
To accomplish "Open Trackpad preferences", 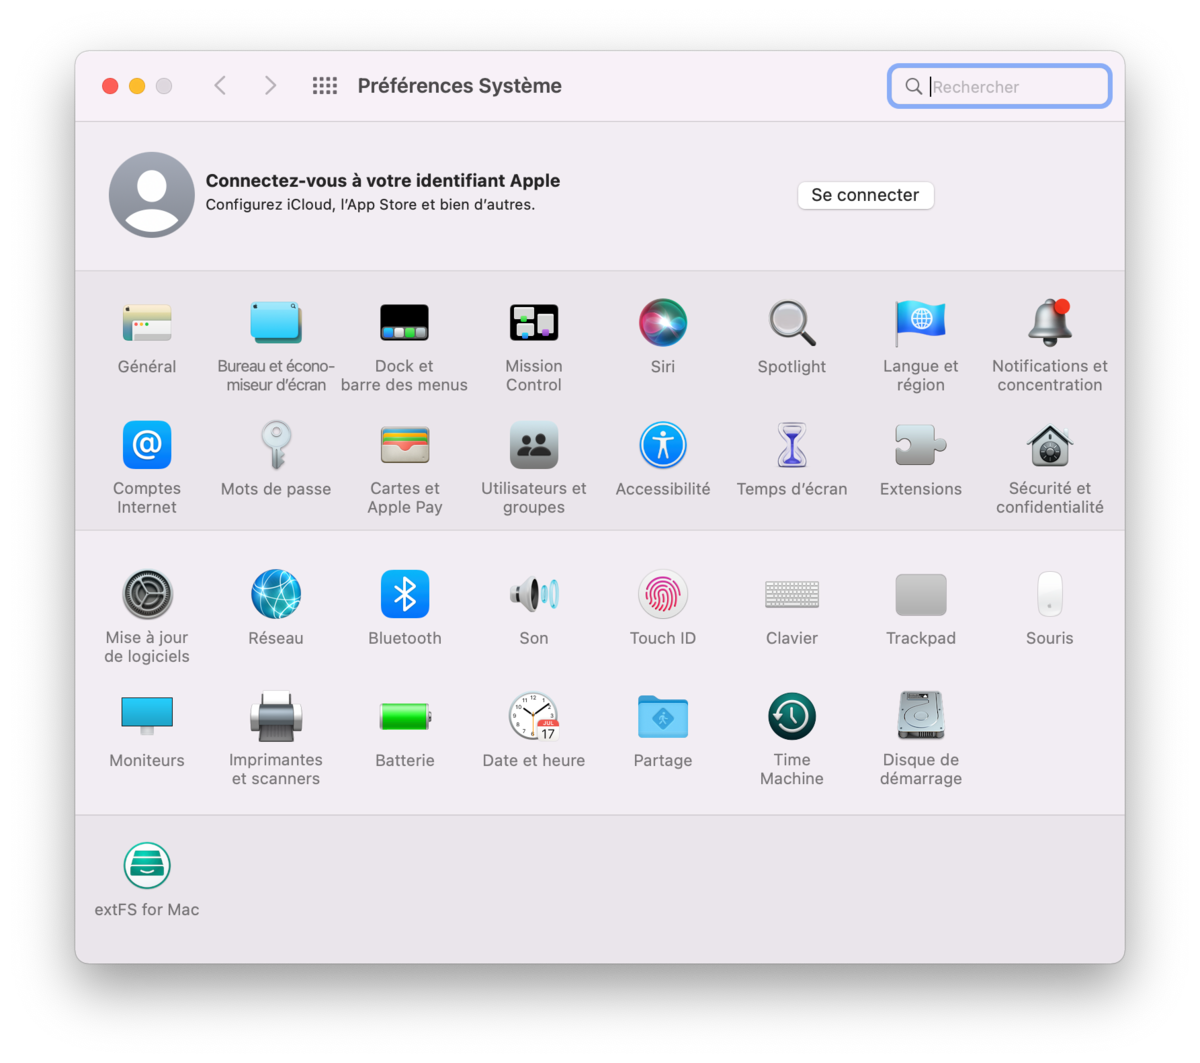I will point(920,594).
